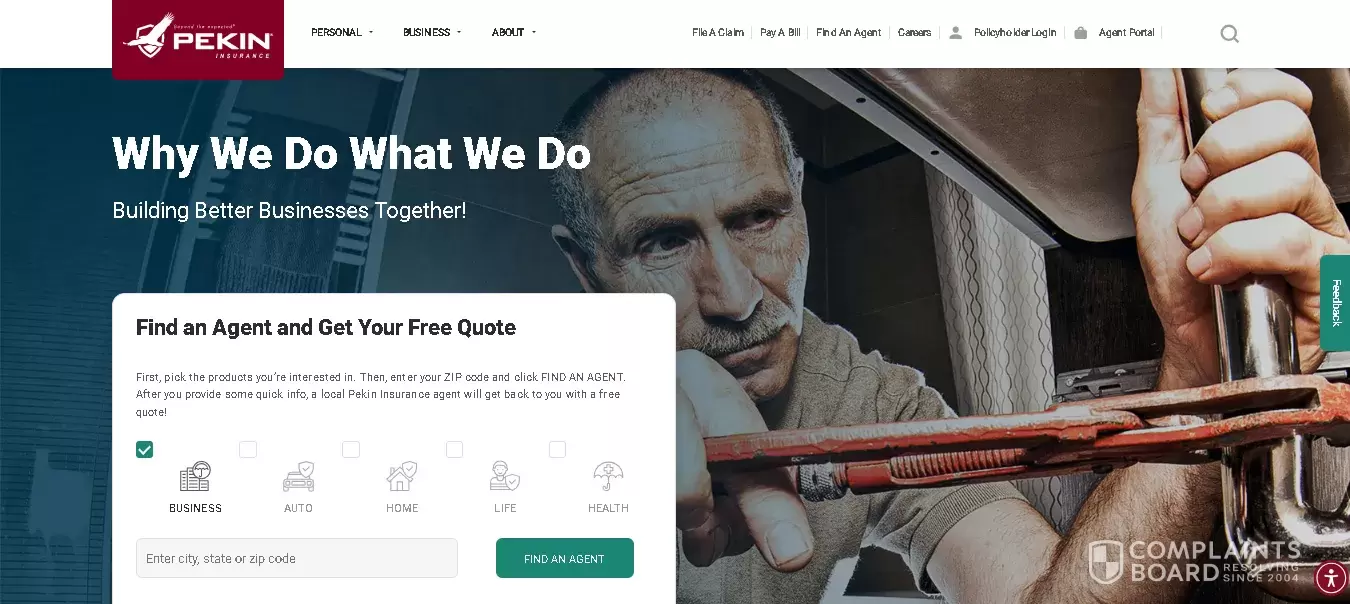
Task: Check the Auto product checkbox
Action: (248, 450)
